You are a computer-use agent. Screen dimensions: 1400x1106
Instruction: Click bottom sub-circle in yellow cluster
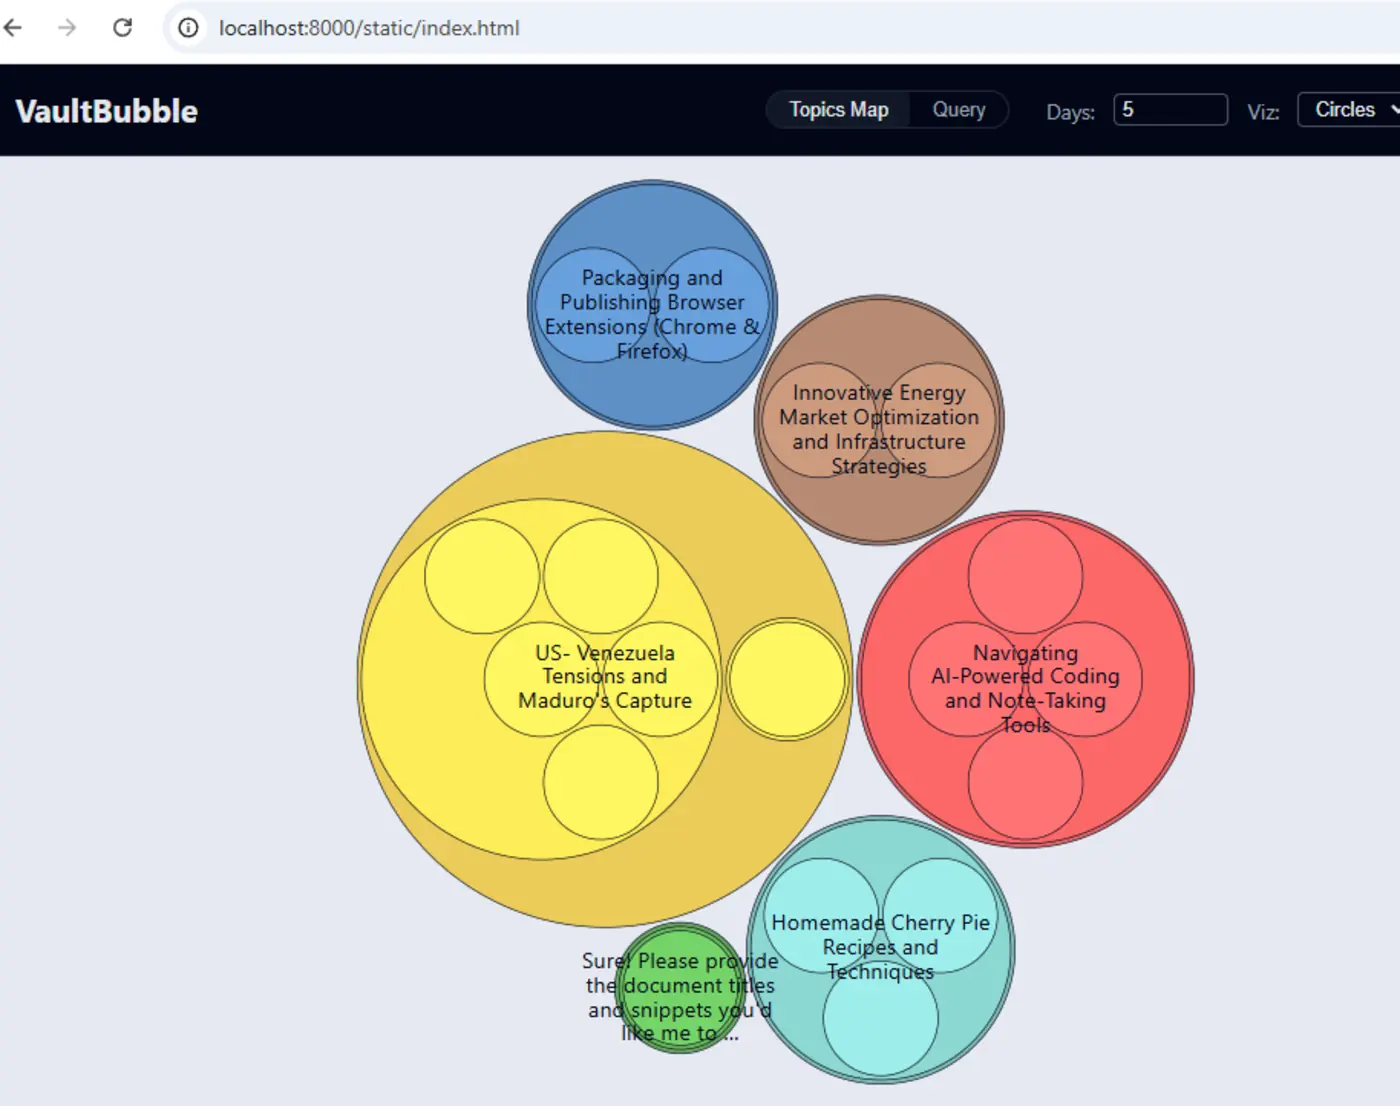click(x=600, y=782)
